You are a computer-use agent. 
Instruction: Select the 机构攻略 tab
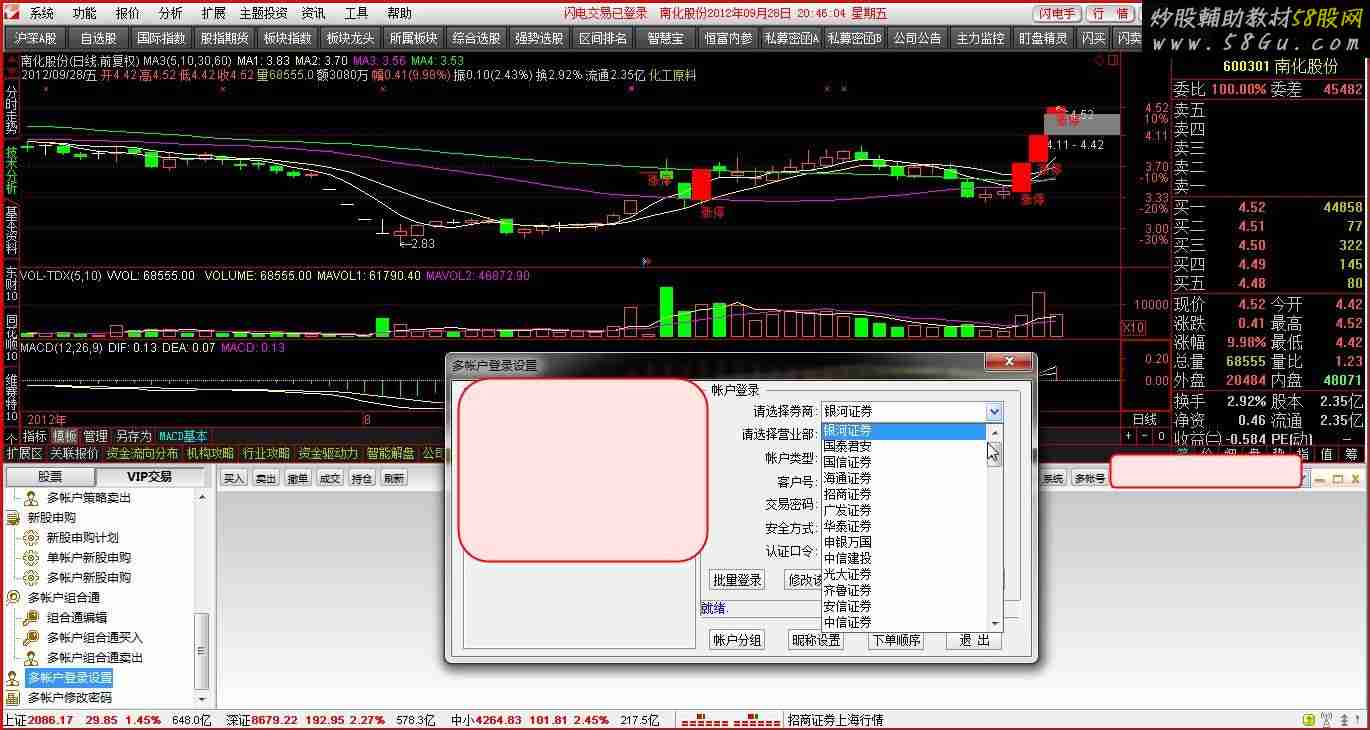tap(210, 453)
